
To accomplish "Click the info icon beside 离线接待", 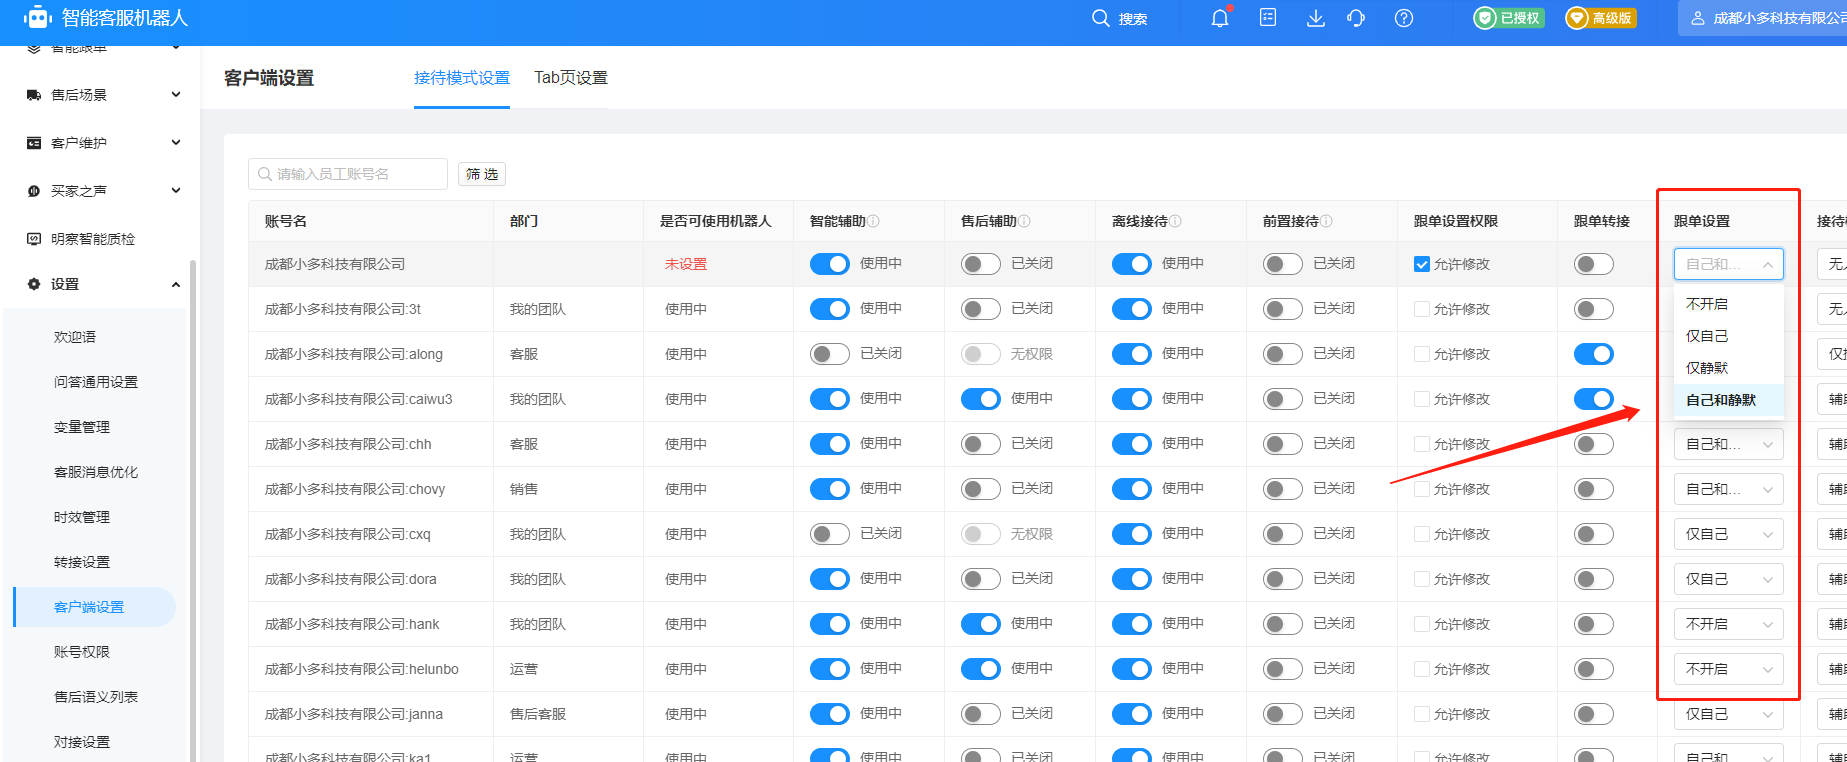I will click(1175, 221).
